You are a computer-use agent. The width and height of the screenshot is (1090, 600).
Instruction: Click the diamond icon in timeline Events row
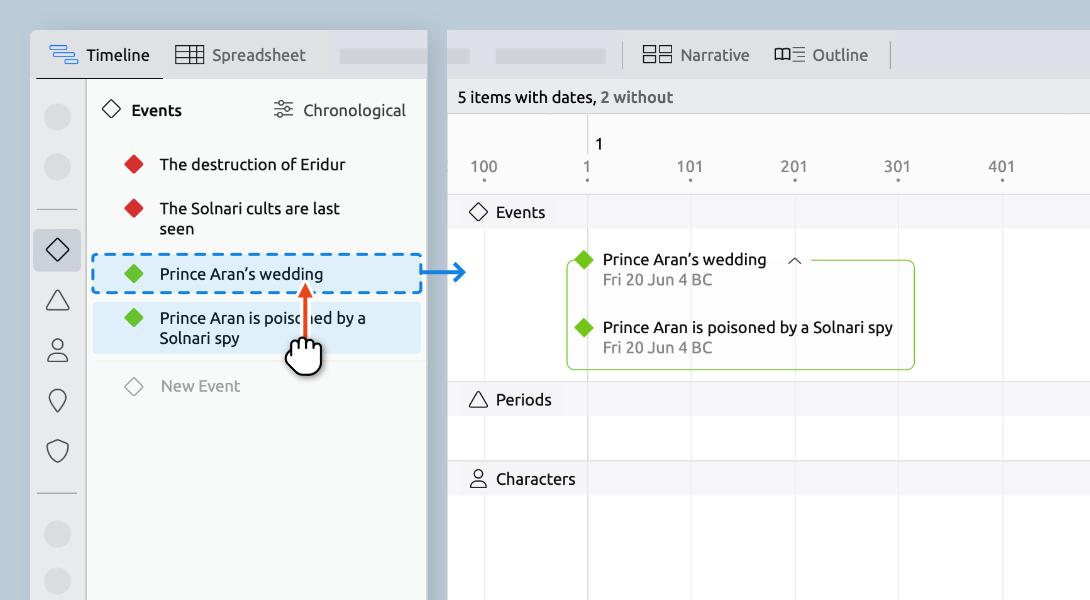pyautogui.click(x=478, y=212)
